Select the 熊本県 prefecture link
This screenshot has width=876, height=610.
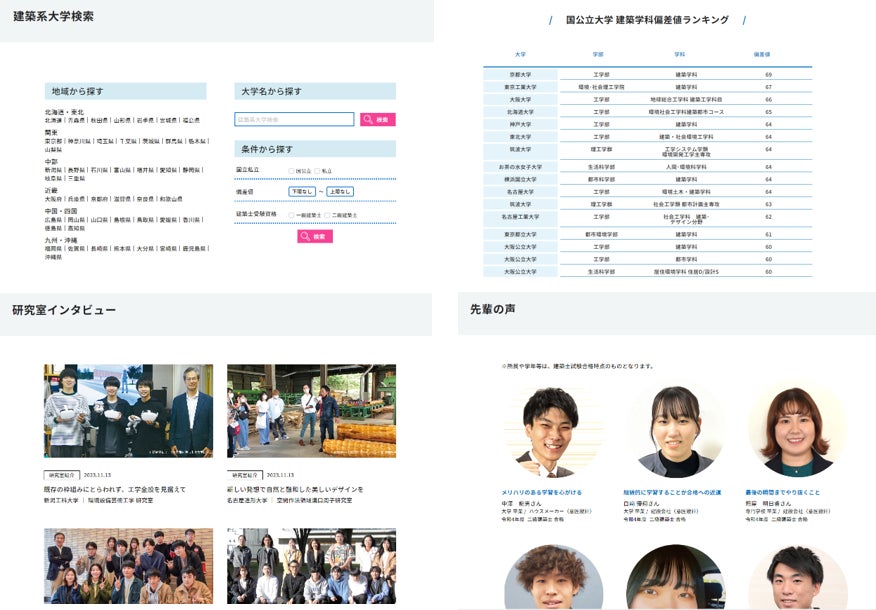click(122, 249)
